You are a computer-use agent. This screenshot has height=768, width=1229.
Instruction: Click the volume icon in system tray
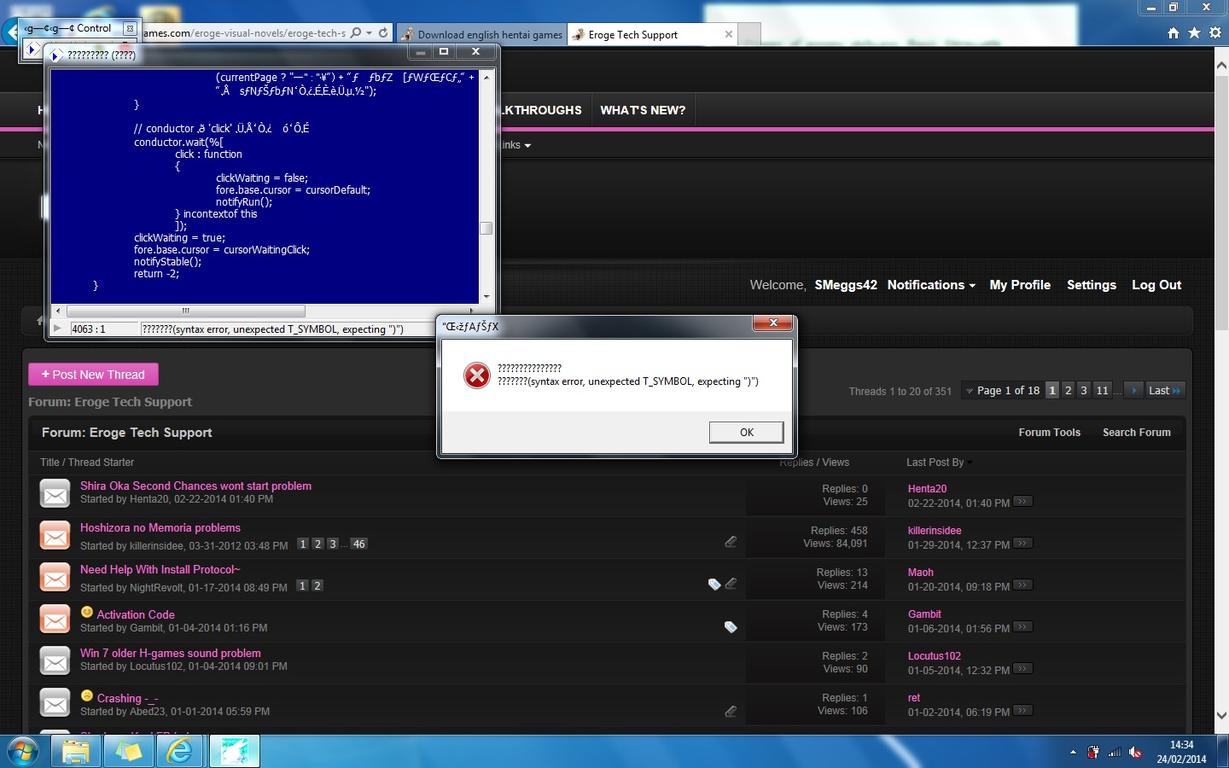point(1135,752)
